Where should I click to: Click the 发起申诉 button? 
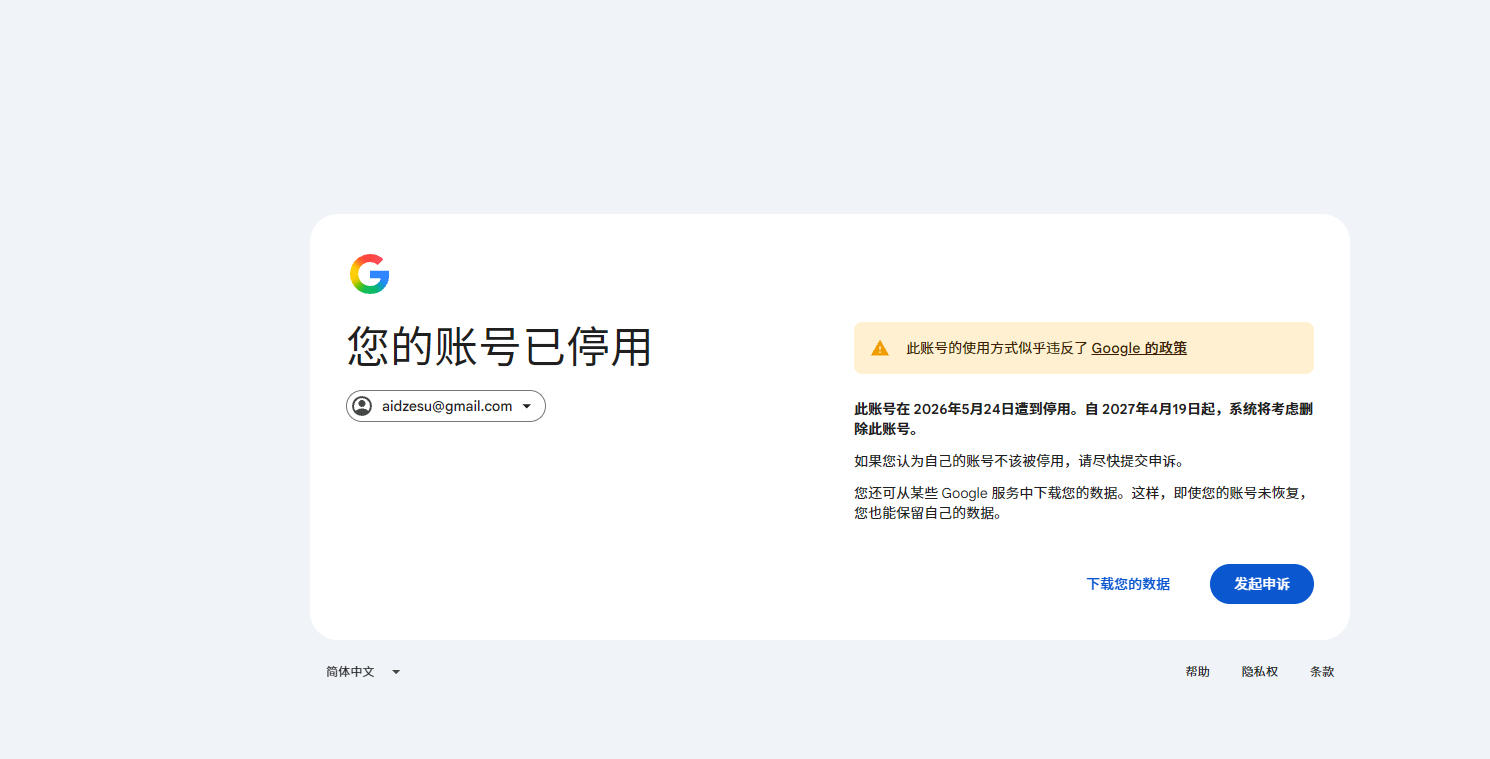tap(1262, 584)
